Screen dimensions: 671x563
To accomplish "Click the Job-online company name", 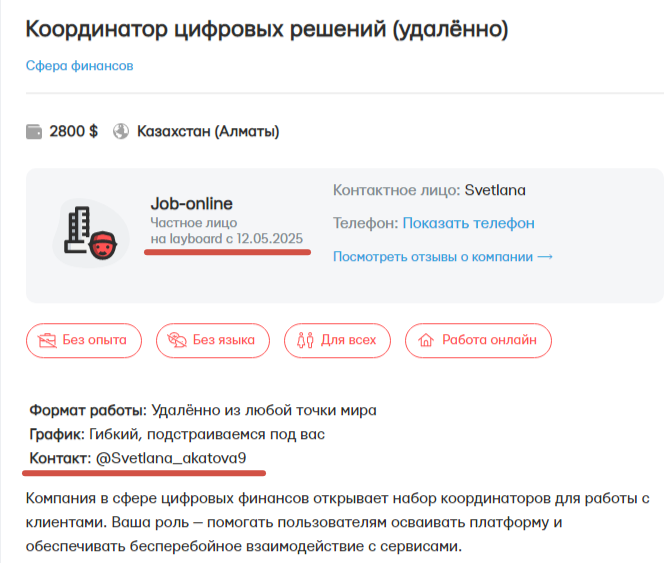I will (x=191, y=203).
